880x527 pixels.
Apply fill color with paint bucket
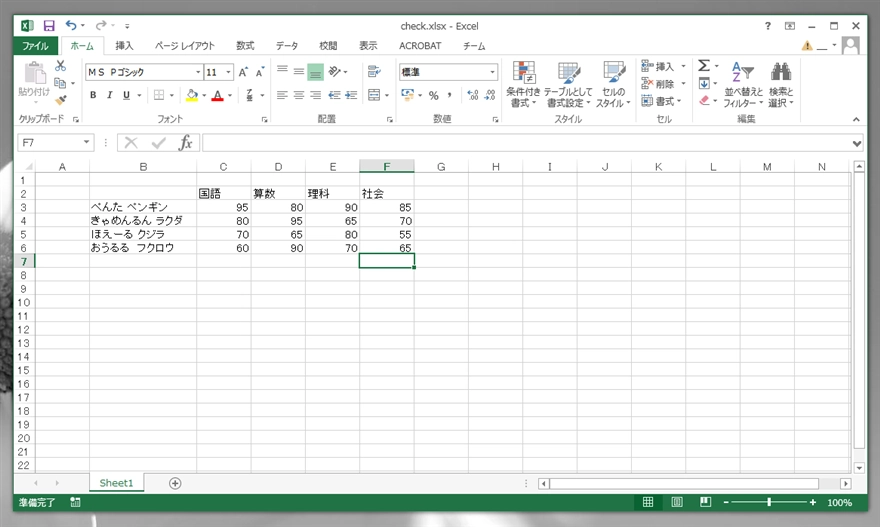point(192,95)
